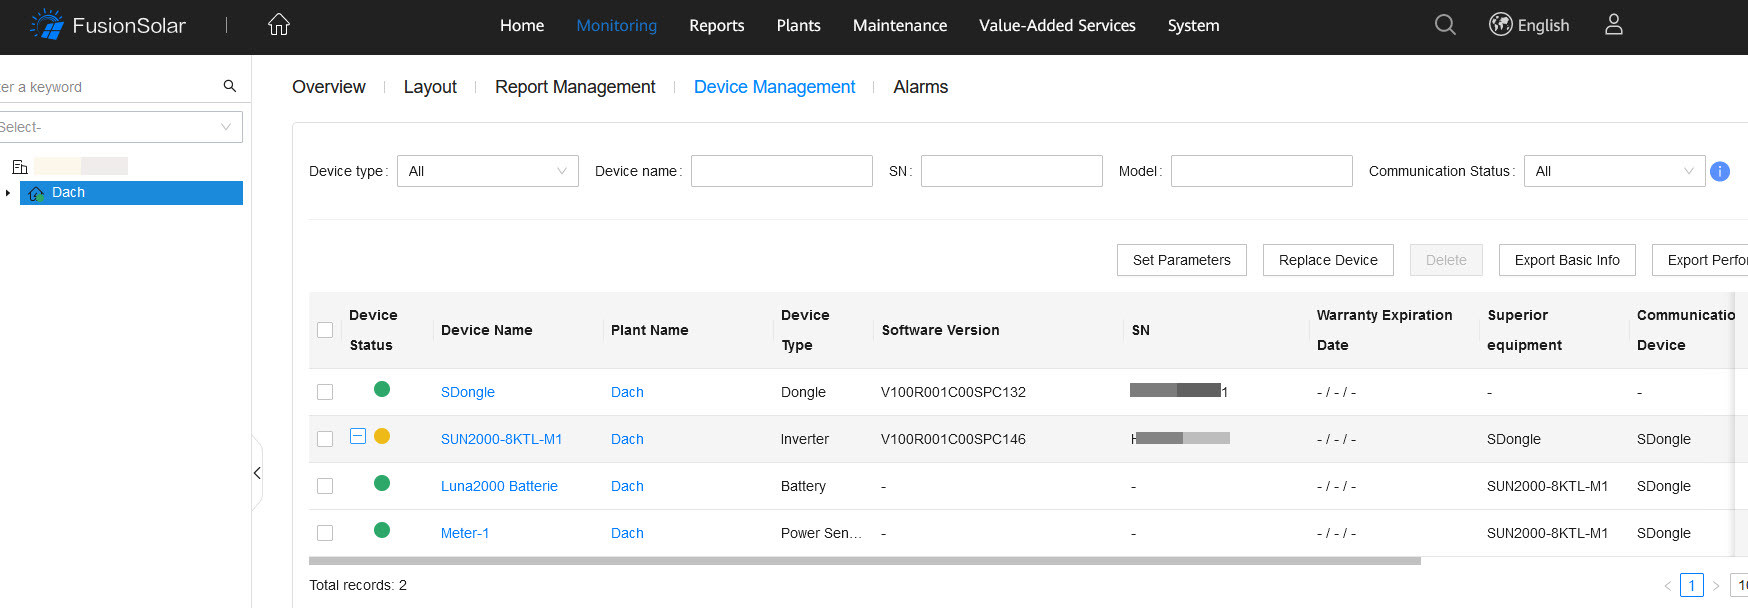Click the globe language icon

(x=1500, y=25)
